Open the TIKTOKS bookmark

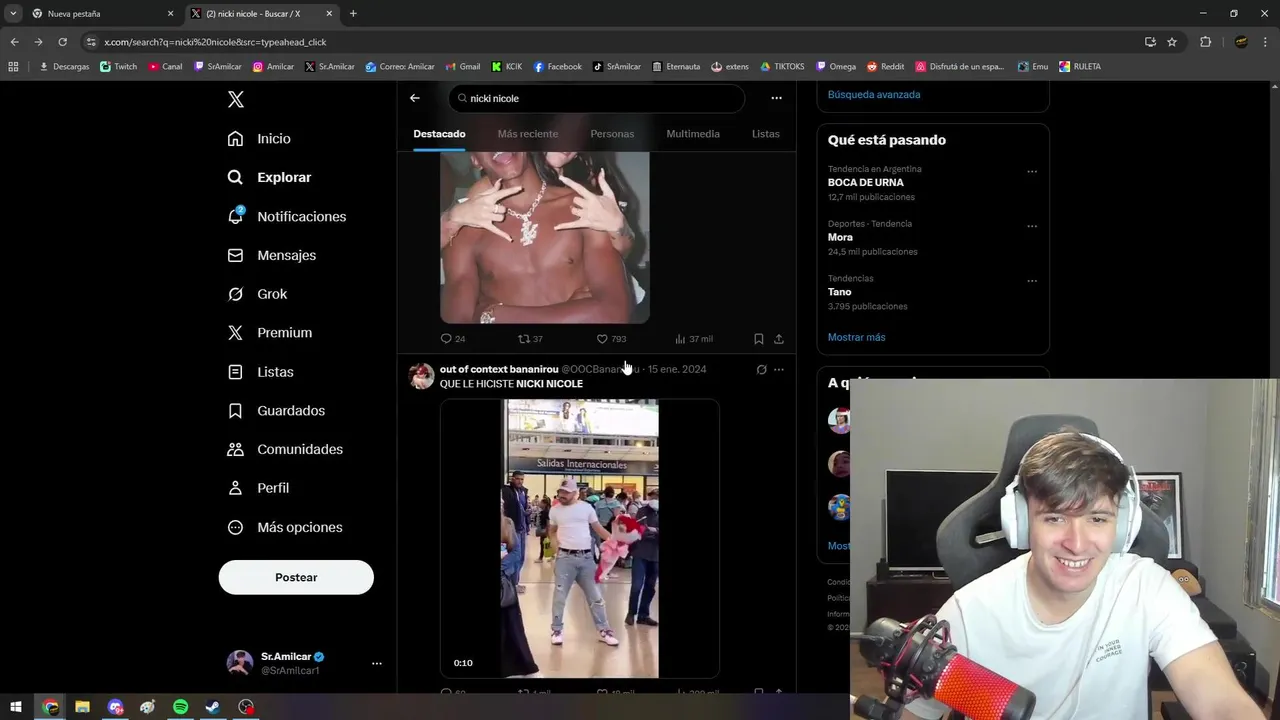[x=782, y=67]
